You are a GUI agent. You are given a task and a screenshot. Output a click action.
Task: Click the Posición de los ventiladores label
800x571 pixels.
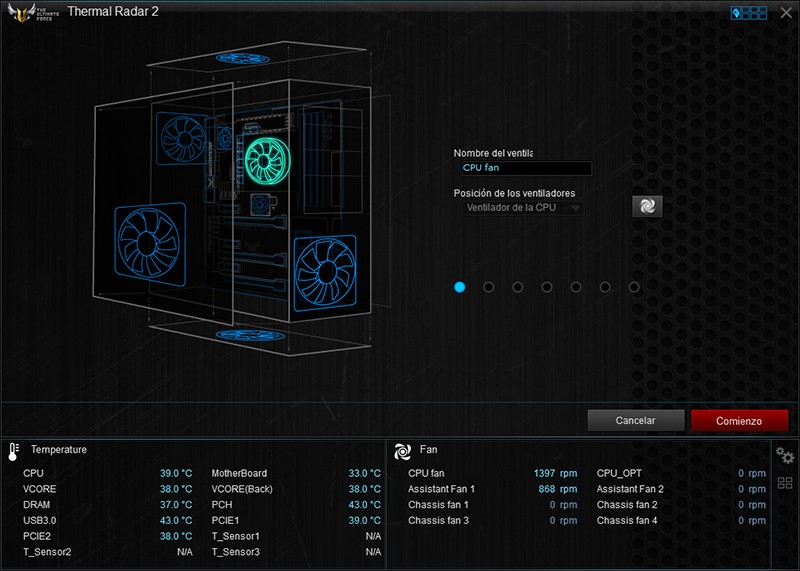click(x=514, y=193)
